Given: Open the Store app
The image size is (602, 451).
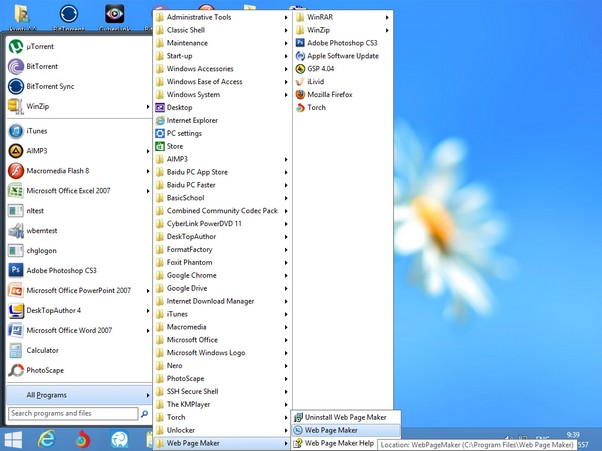Looking at the screenshot, I should [222, 146].
